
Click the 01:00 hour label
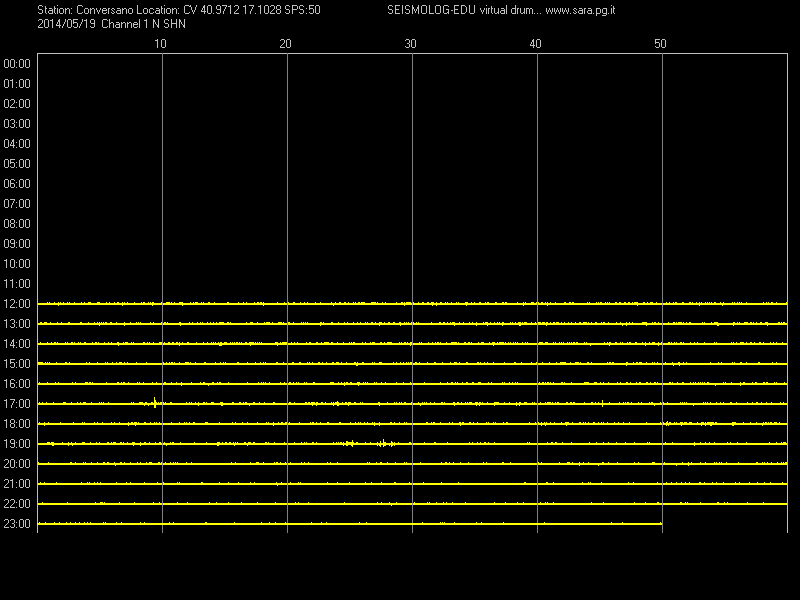(17, 84)
